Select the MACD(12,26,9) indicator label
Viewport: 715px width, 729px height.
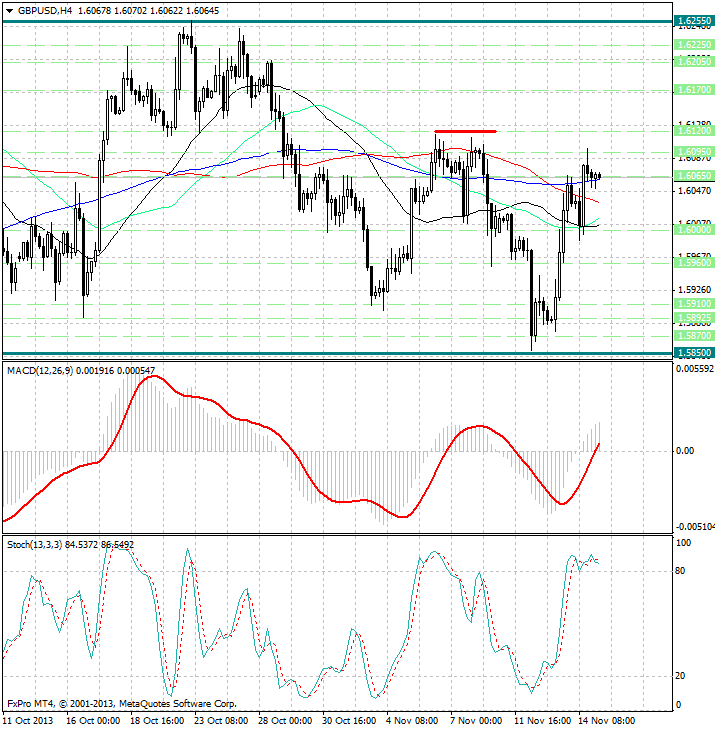[x=40, y=371]
